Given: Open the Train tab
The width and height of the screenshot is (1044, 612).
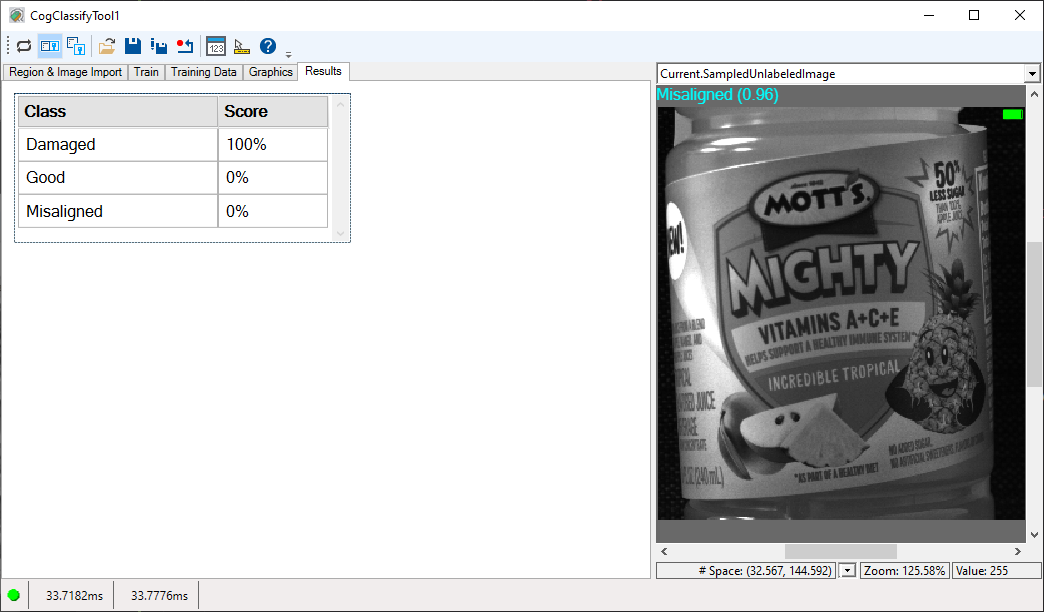Looking at the screenshot, I should coord(146,72).
